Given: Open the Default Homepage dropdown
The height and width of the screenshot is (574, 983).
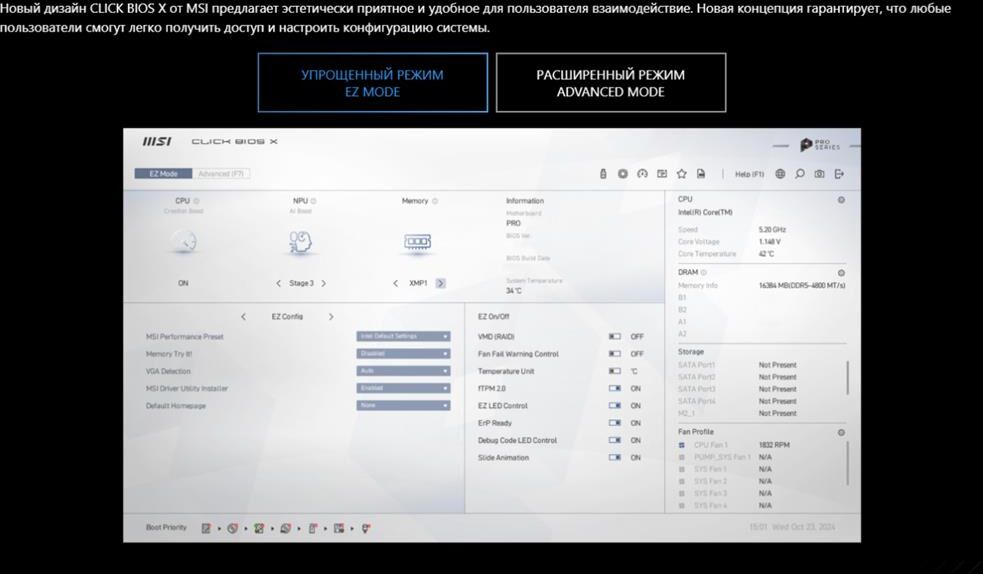Looking at the screenshot, I should (403, 406).
